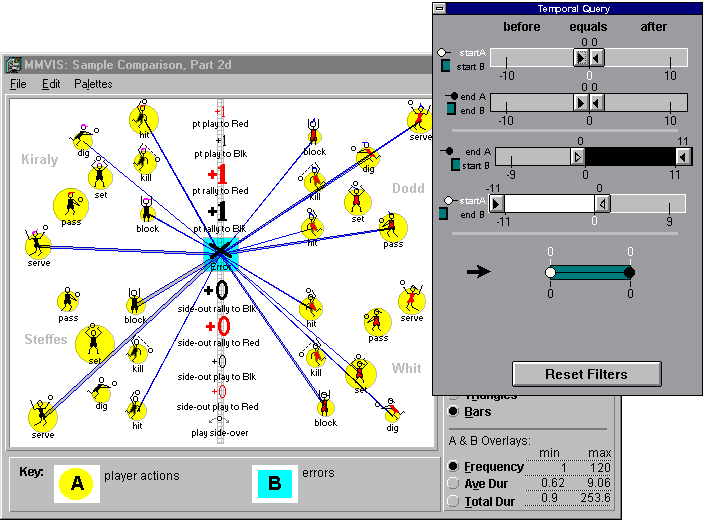703x520 pixels.
Task: Click the 'side-out rally to Red' outcome
Action: 218,331
